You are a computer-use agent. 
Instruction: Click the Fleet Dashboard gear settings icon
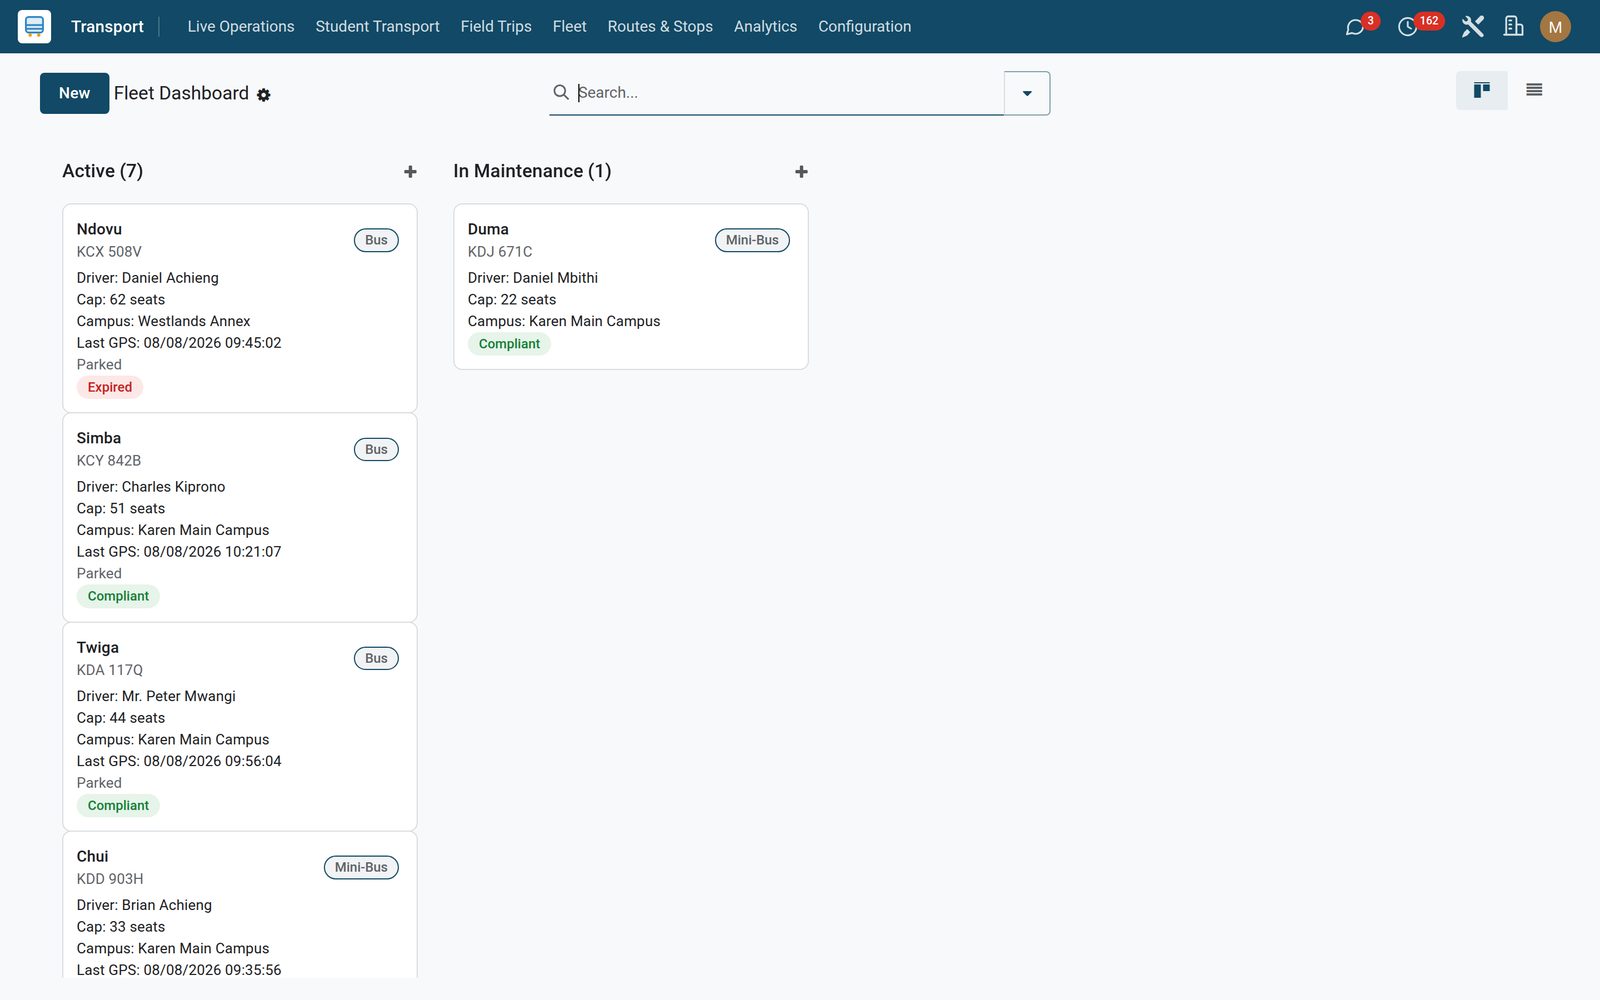coord(264,94)
